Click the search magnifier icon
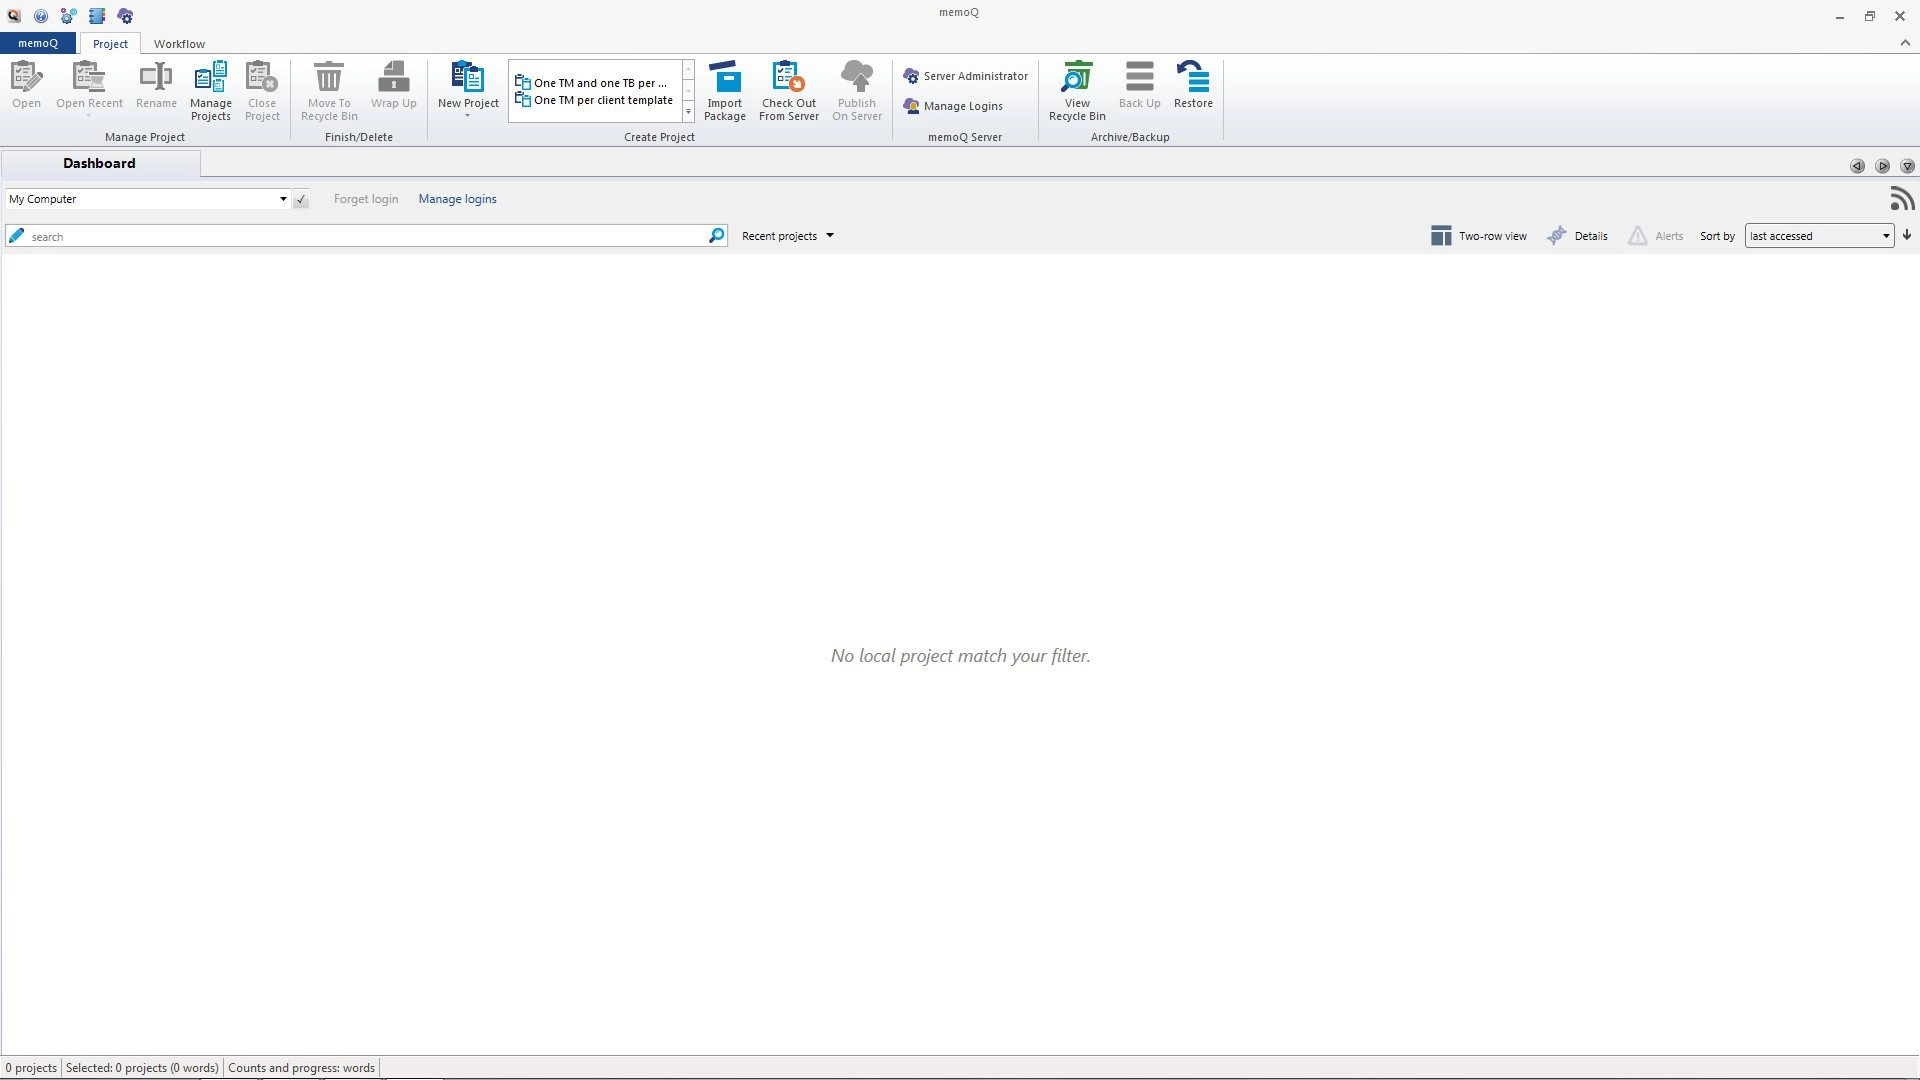The image size is (1920, 1080). pyautogui.click(x=716, y=236)
